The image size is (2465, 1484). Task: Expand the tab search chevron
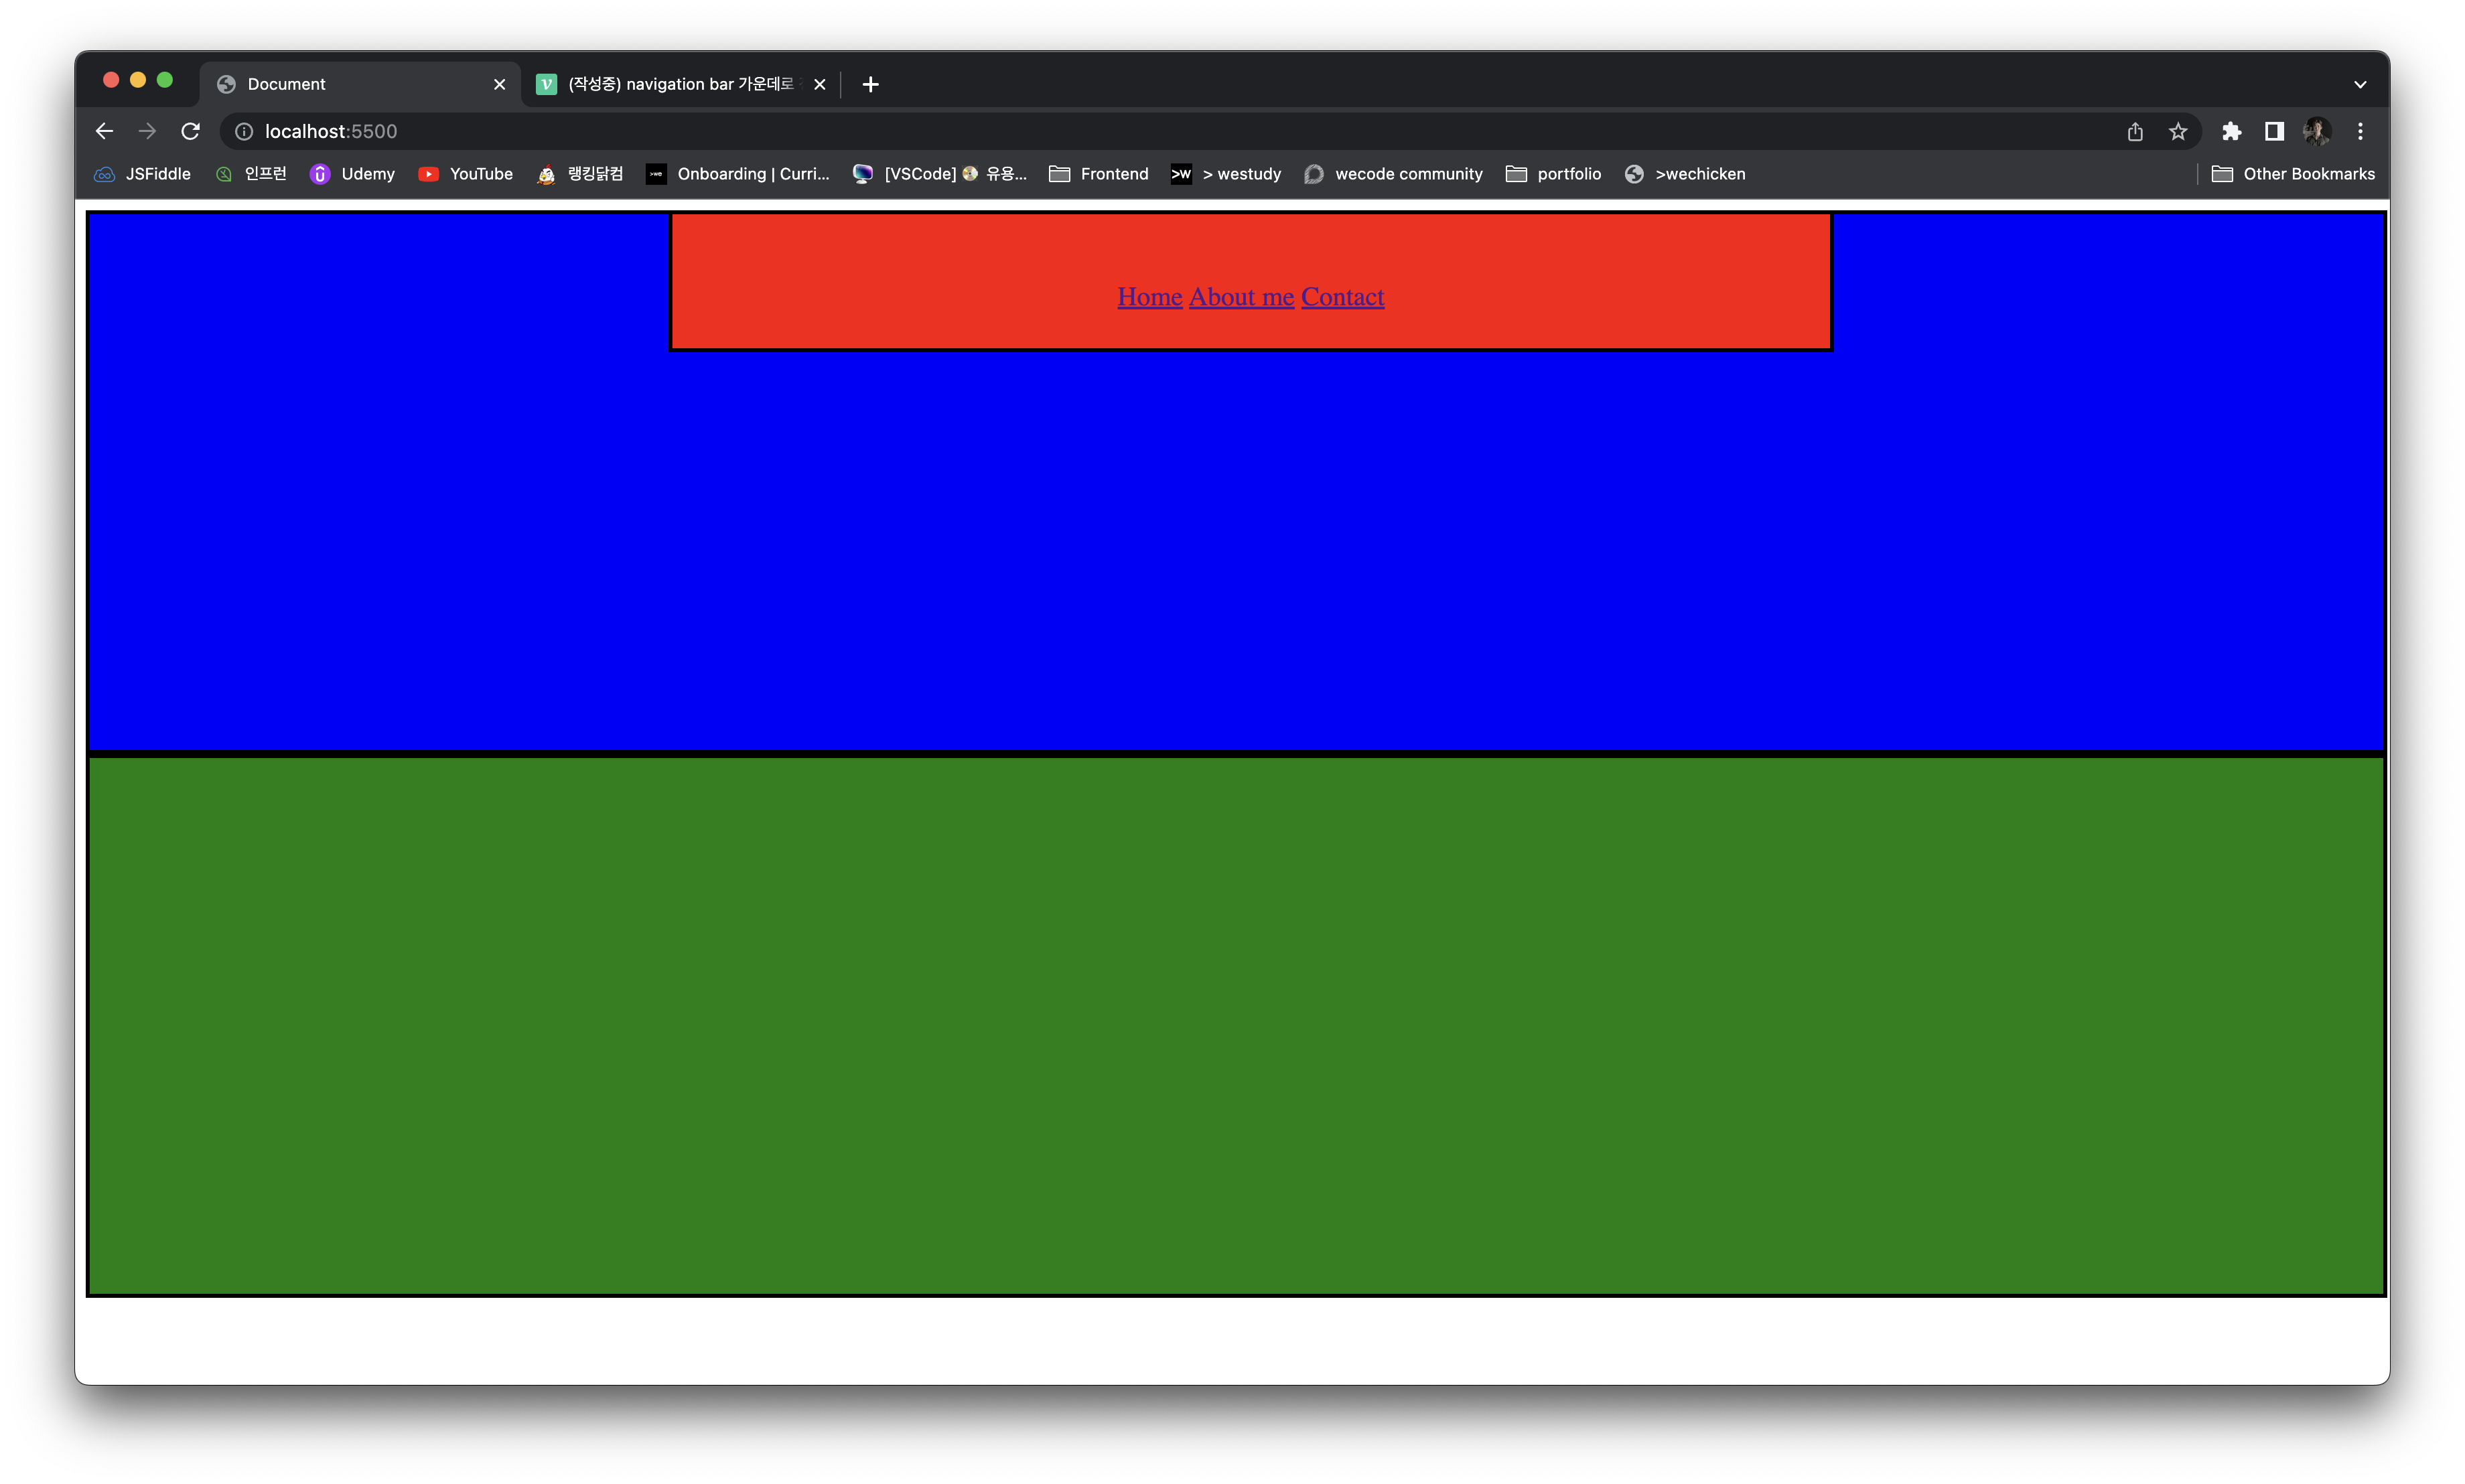(2360, 84)
